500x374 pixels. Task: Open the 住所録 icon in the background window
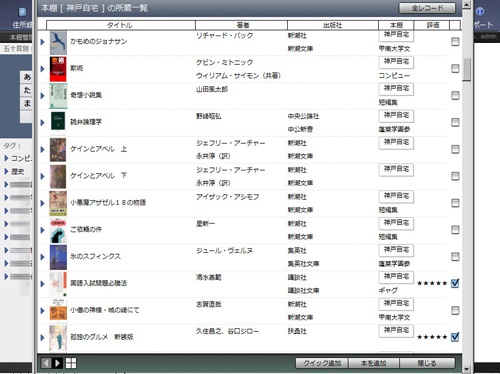click(x=22, y=12)
